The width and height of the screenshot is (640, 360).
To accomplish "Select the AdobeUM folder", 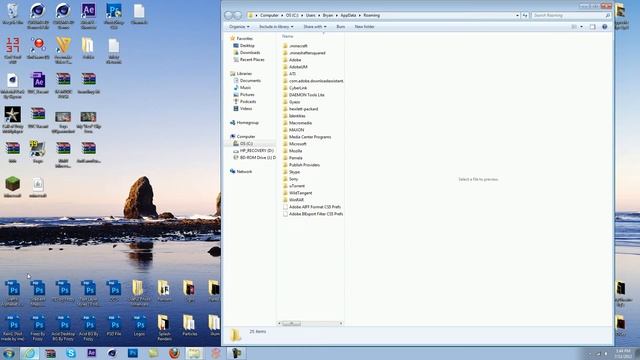I will pos(298,67).
